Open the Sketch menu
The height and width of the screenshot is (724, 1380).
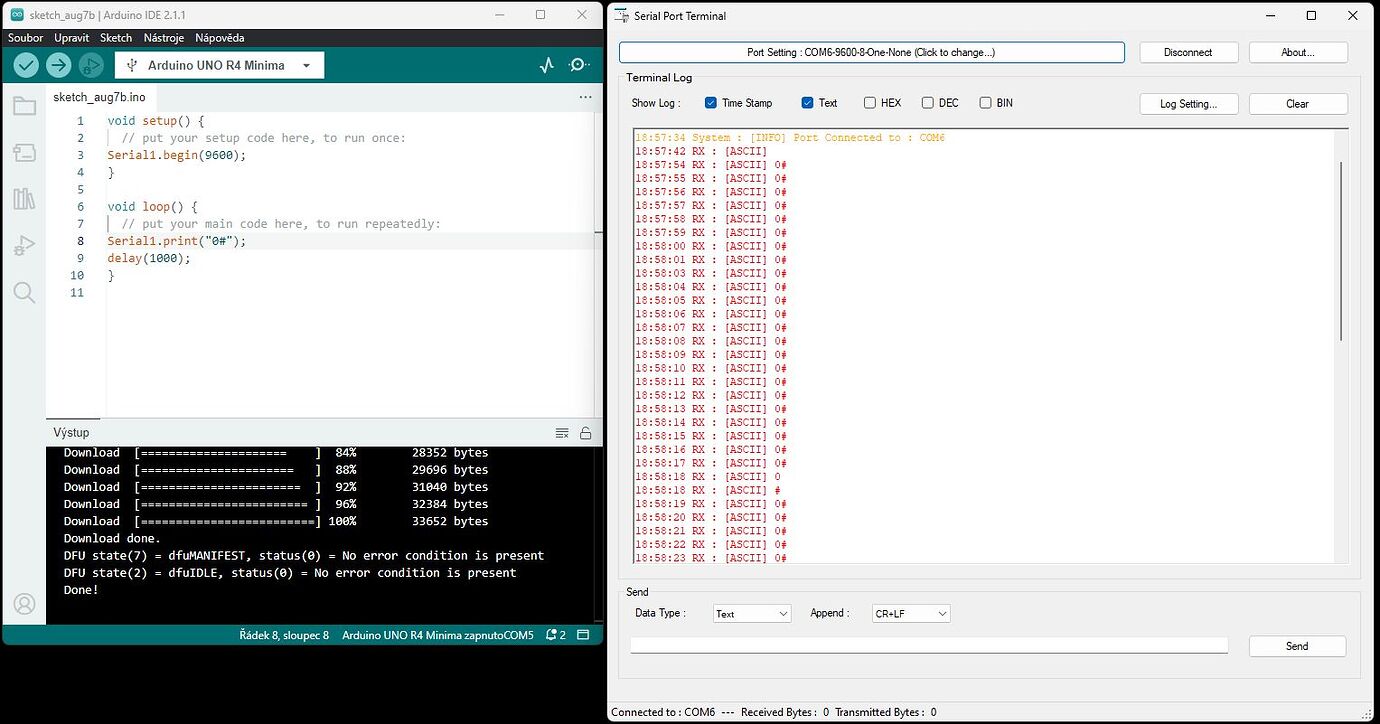[116, 37]
